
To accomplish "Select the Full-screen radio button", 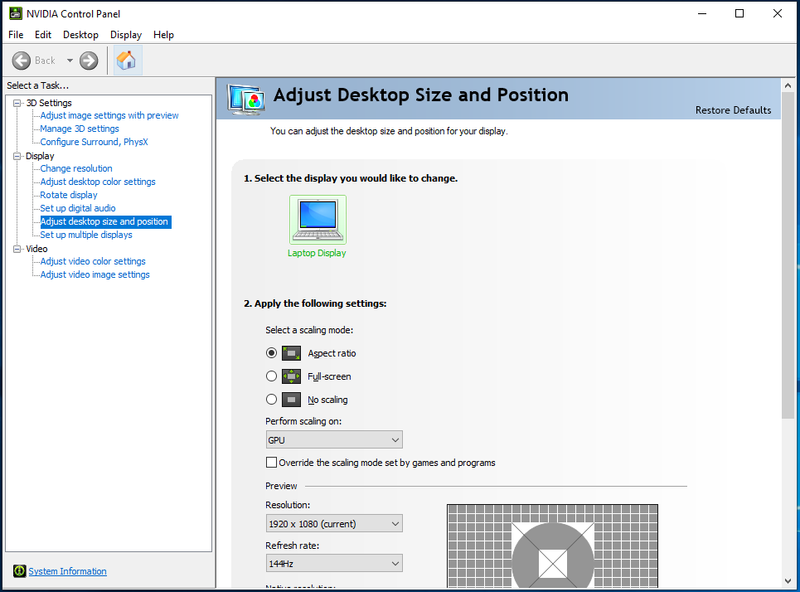I will tap(271, 376).
